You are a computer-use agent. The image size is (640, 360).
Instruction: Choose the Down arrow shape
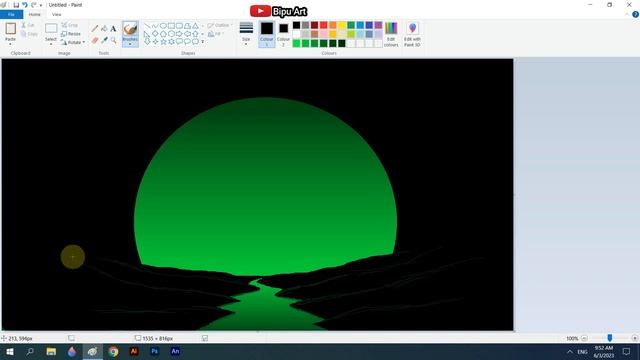click(147, 42)
